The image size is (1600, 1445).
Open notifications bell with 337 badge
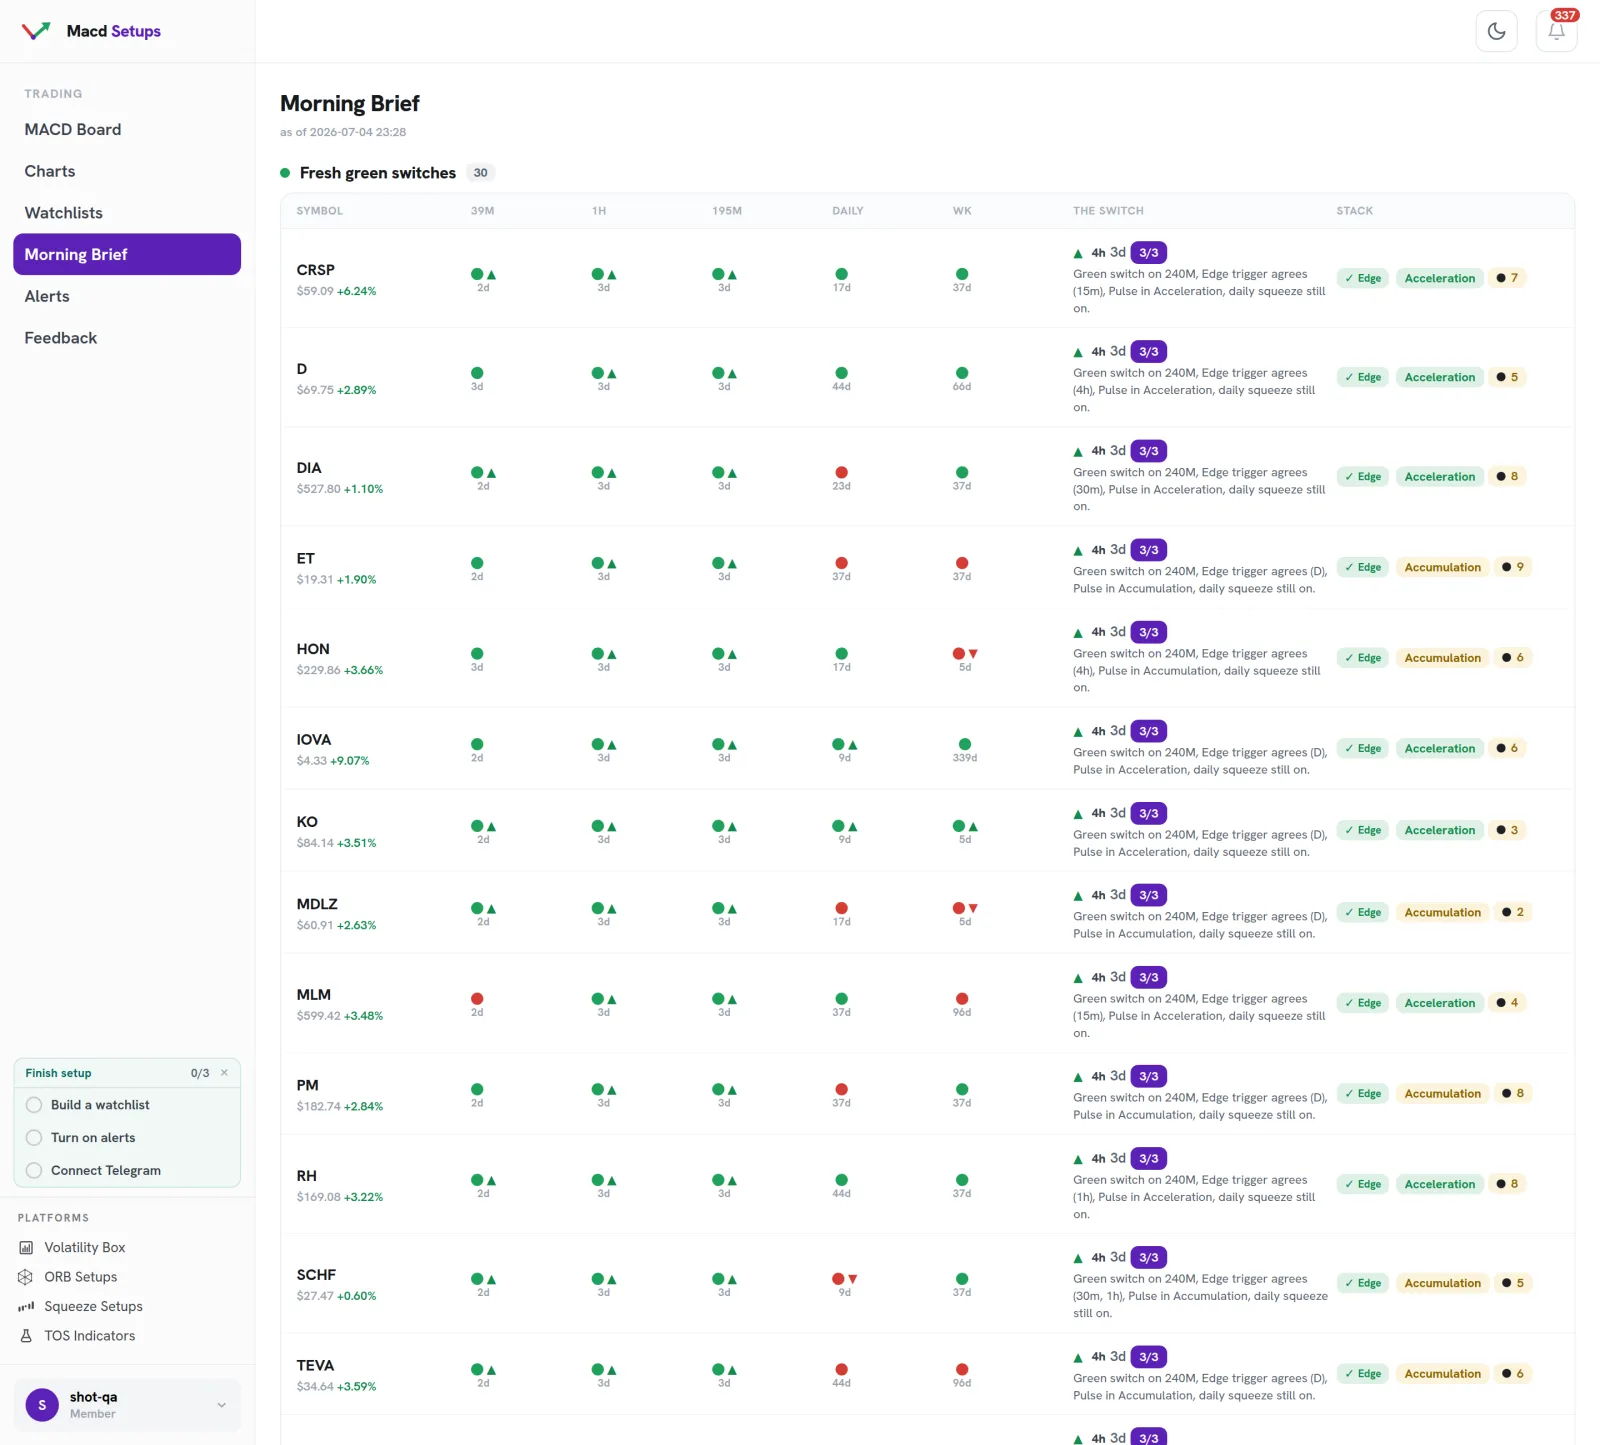1556,31
